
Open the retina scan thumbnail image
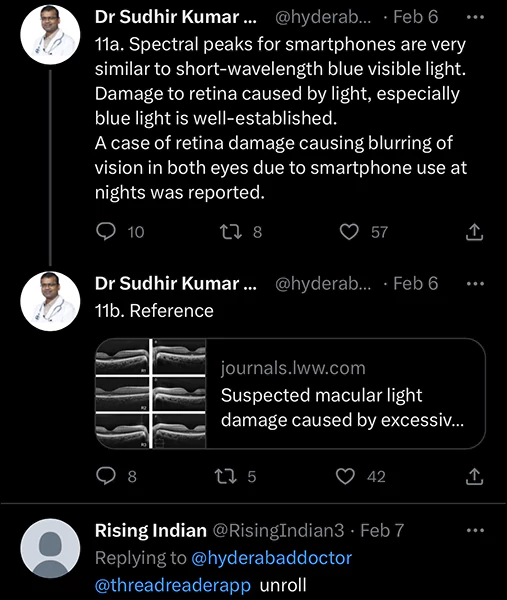coord(150,393)
